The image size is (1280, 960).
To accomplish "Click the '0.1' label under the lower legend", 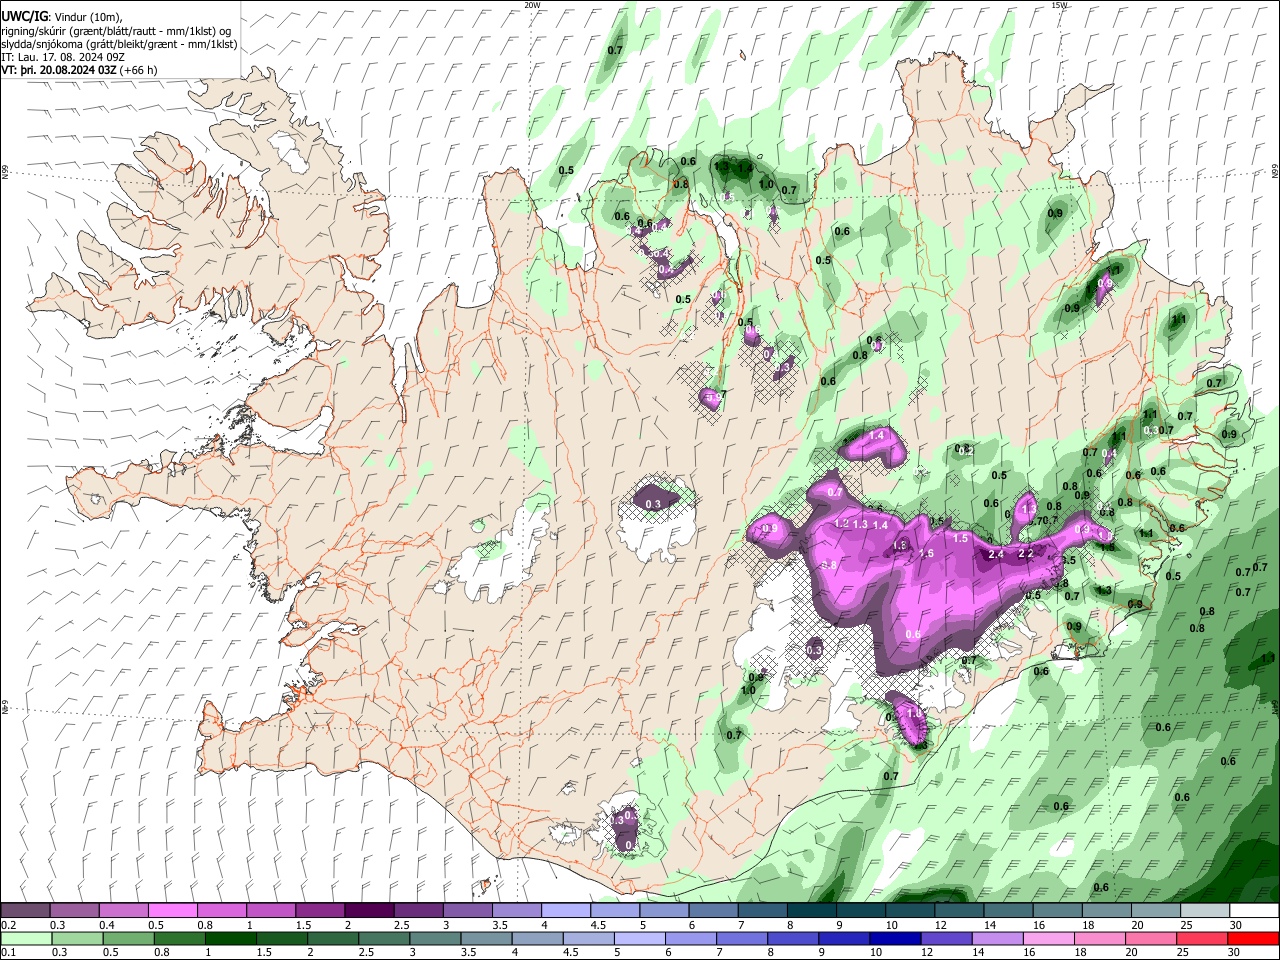I will (8, 952).
